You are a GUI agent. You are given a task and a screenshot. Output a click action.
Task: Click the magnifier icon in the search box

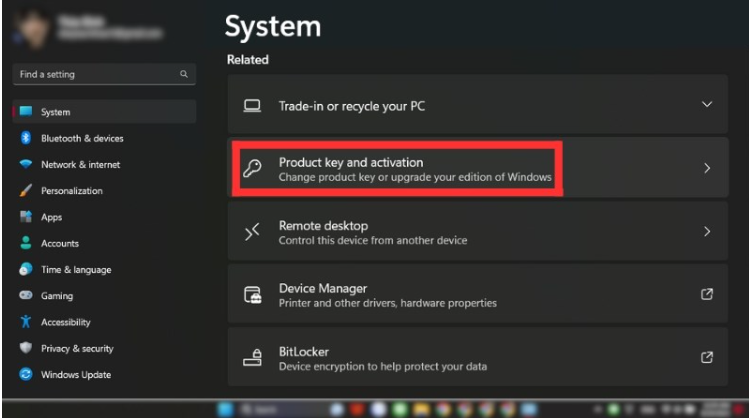(x=184, y=74)
